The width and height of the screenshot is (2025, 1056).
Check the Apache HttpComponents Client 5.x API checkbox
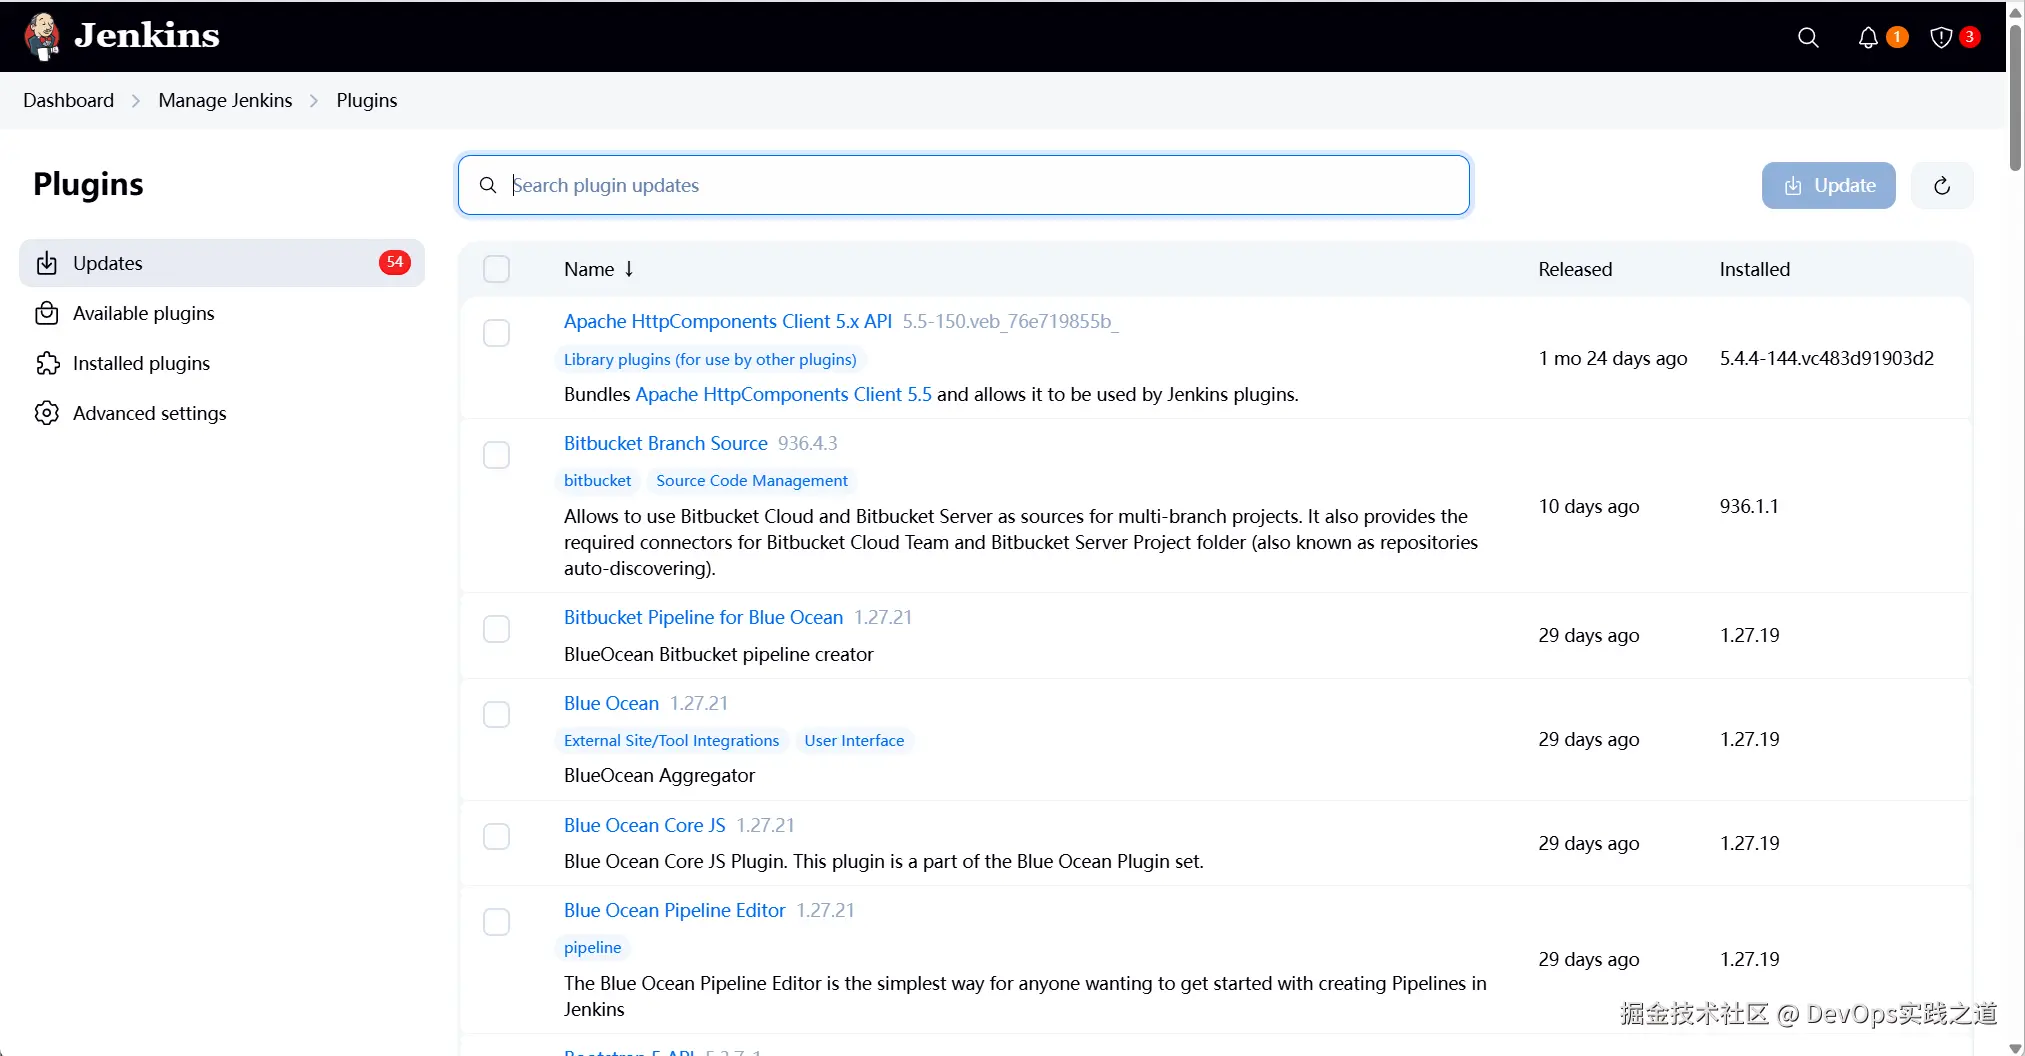[496, 333]
